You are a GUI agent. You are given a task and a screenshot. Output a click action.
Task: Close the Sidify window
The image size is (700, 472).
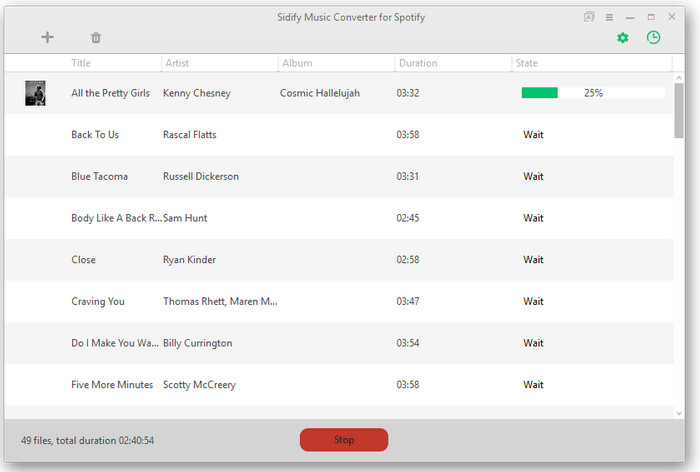click(x=671, y=17)
